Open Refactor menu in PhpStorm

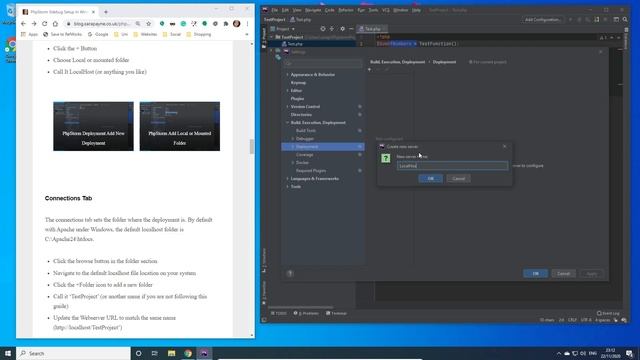click(346, 10)
